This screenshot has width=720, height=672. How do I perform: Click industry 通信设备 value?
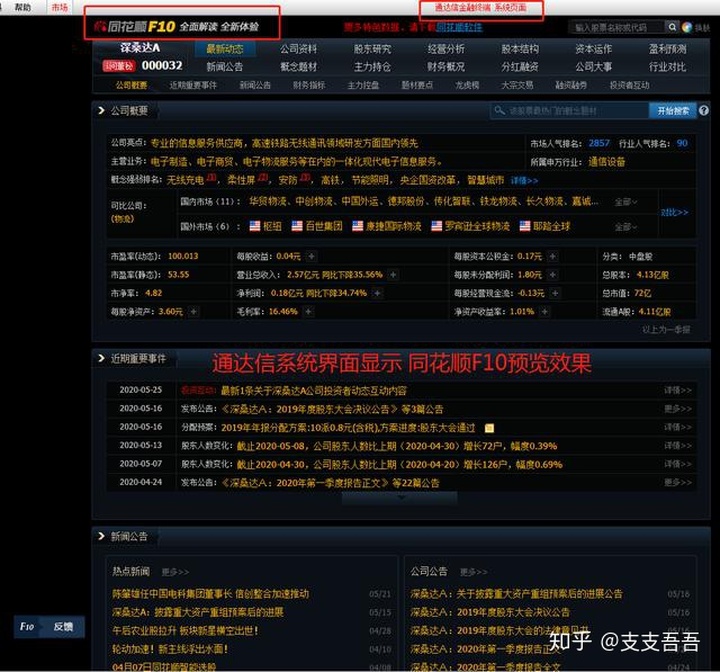point(607,162)
